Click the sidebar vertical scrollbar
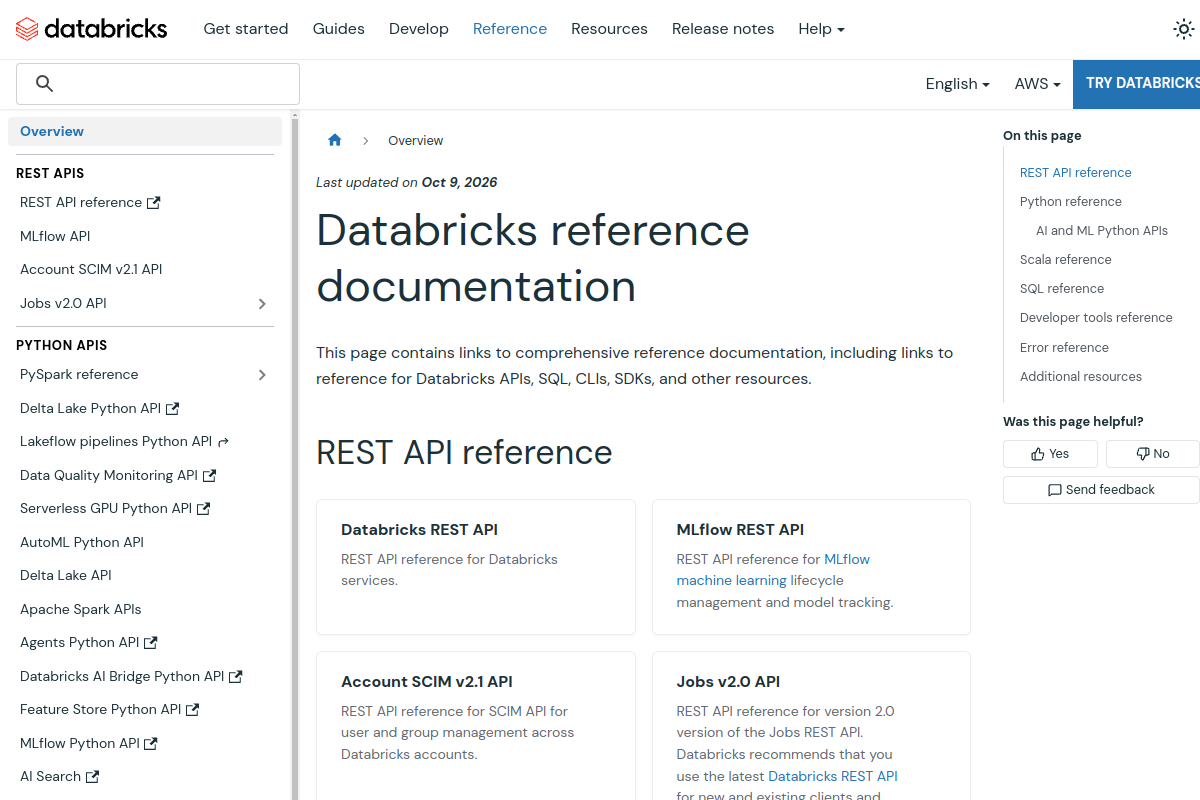The height and width of the screenshot is (800, 1200). point(295,455)
